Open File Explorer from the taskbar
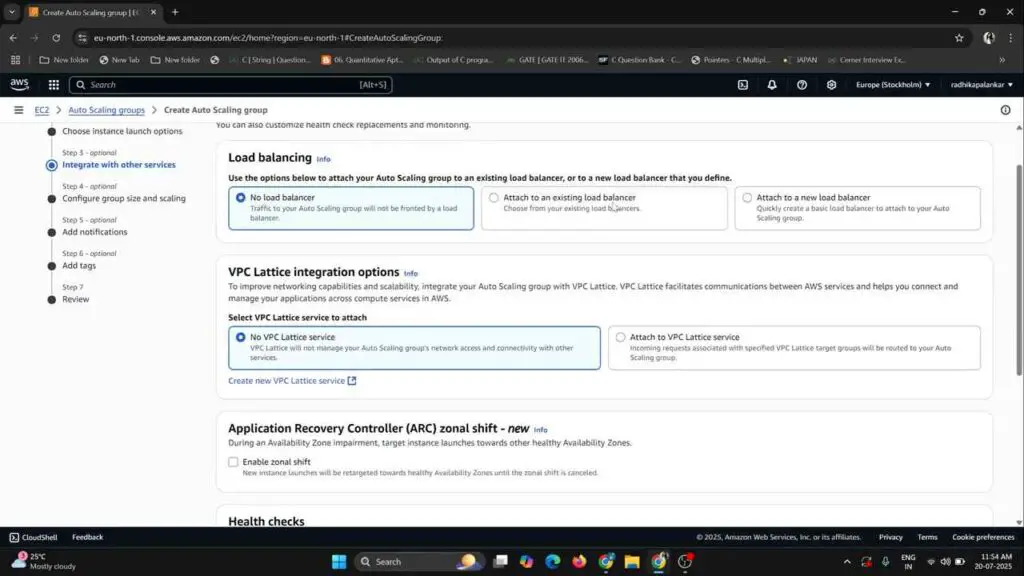Viewport: 1024px width, 576px height. pyautogui.click(x=632, y=562)
